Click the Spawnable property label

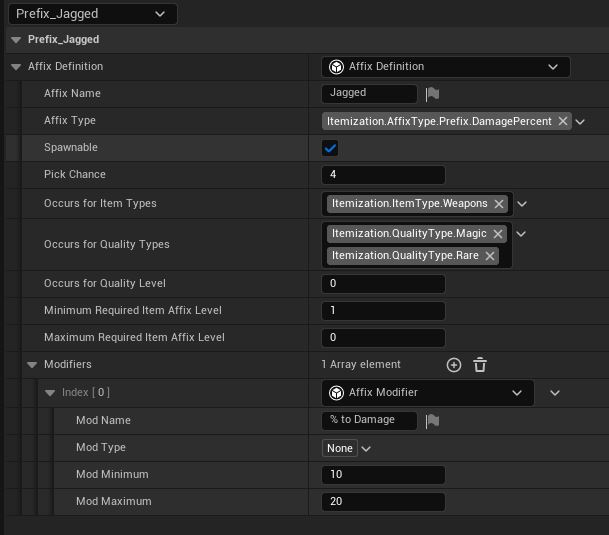click(x=71, y=148)
